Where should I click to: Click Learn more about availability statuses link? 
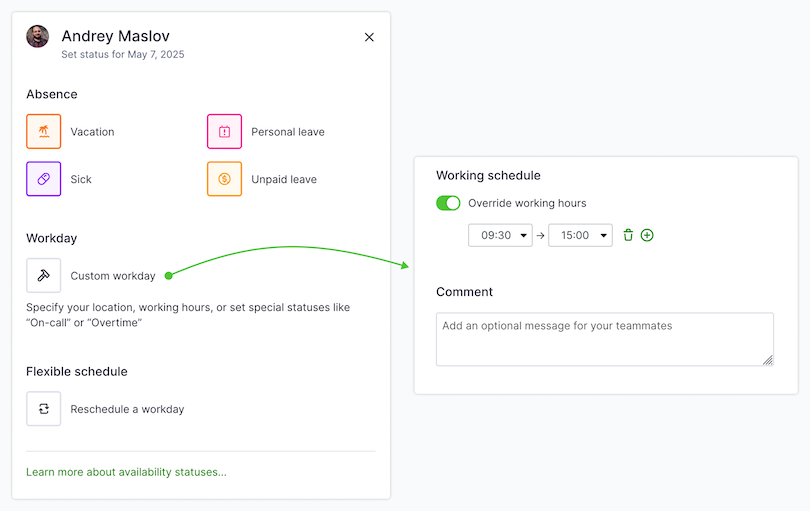point(126,472)
